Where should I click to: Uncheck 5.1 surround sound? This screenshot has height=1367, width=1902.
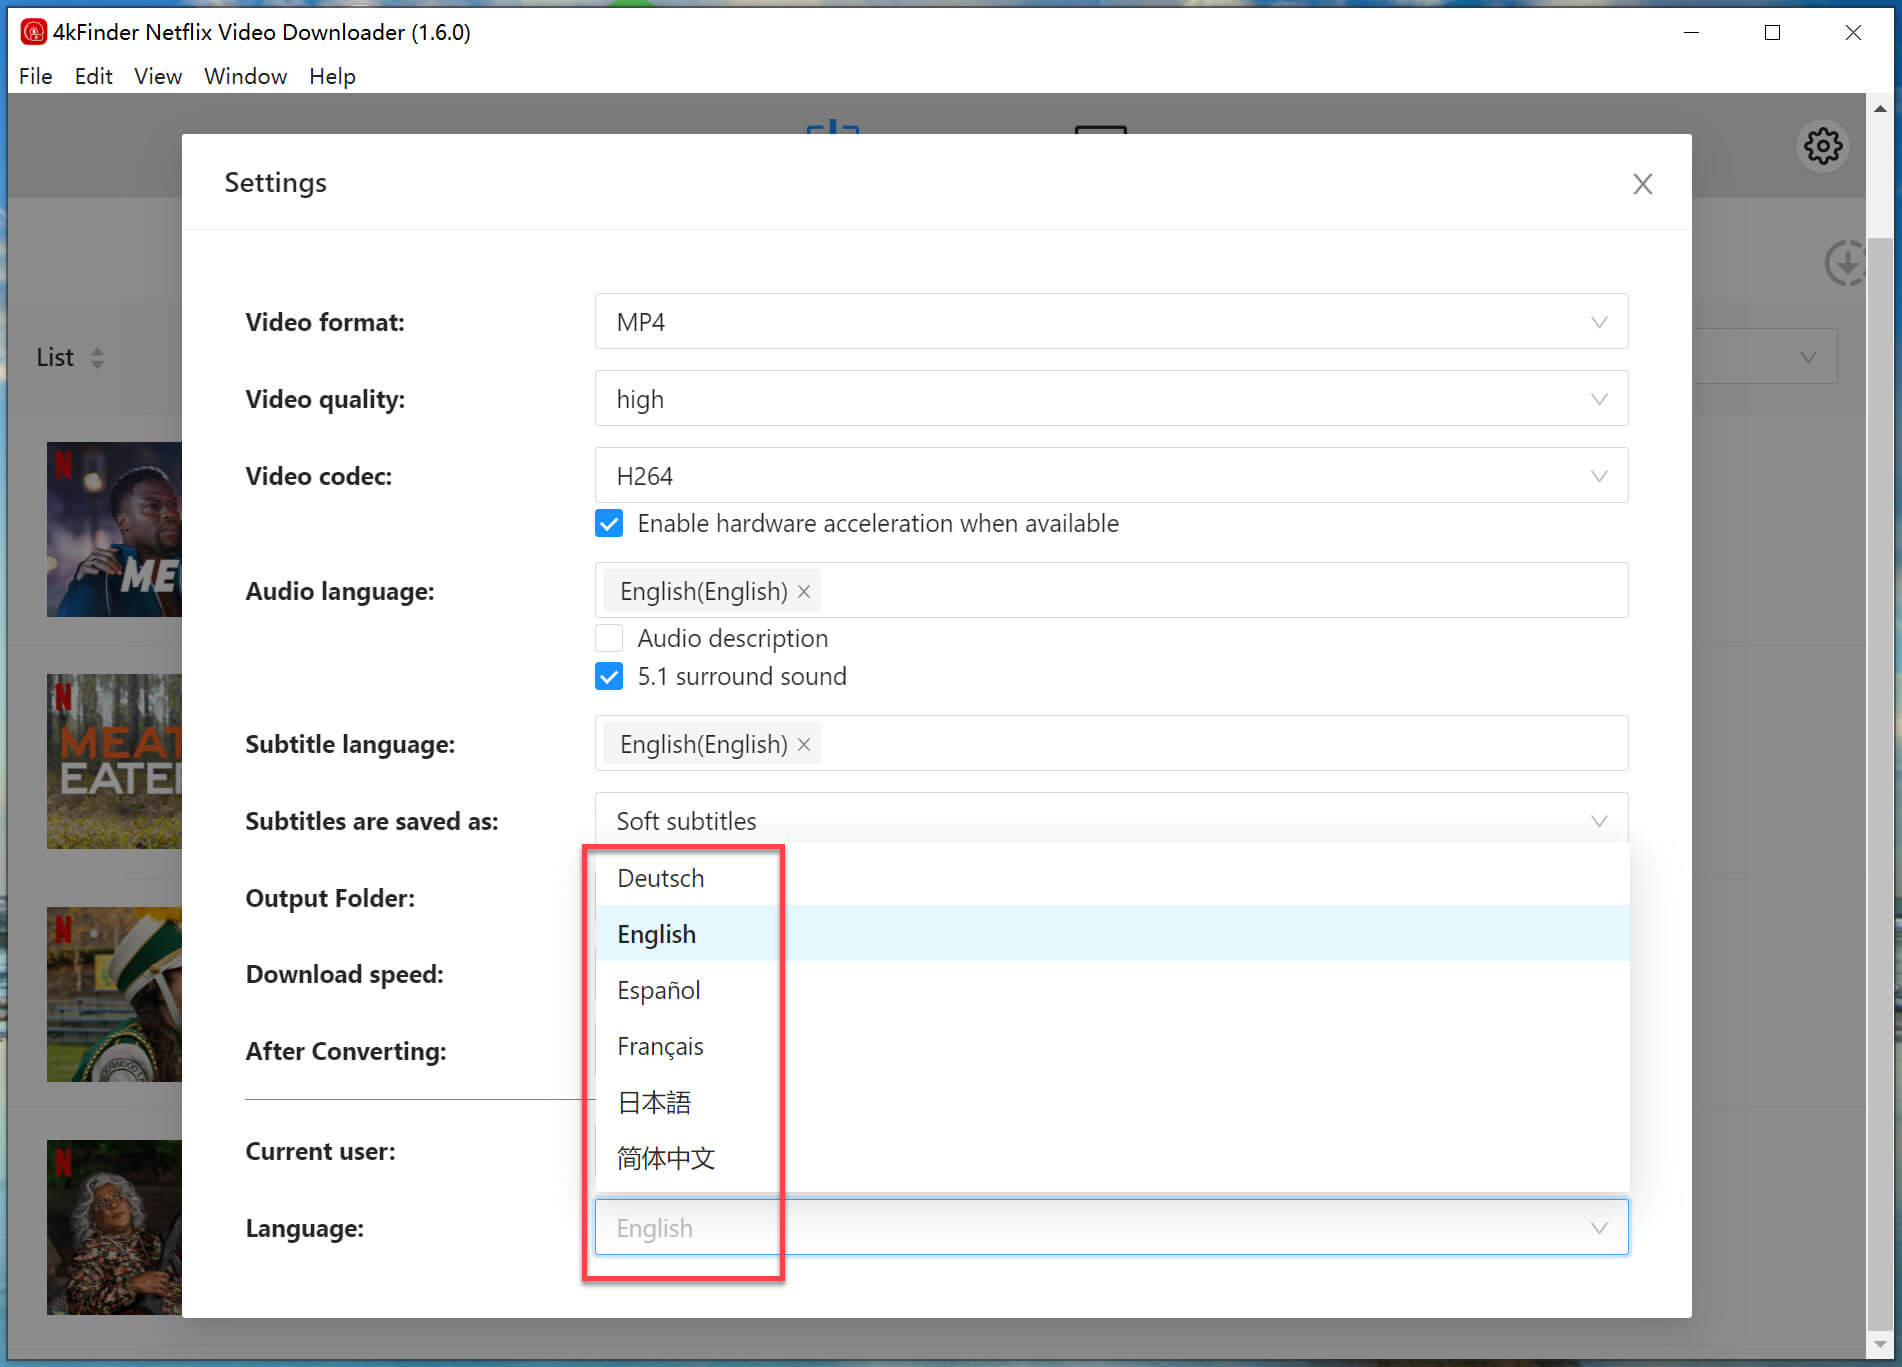coord(609,677)
